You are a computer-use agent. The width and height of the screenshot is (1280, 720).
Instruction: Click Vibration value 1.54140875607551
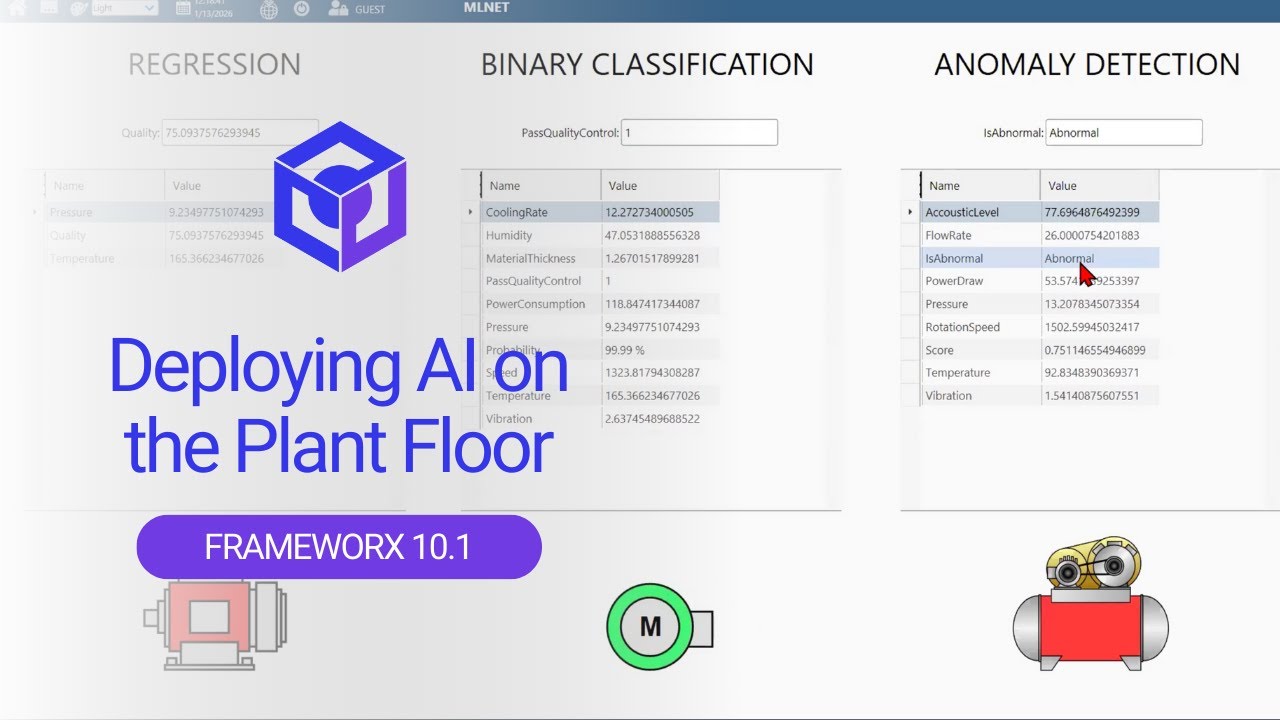click(x=1092, y=396)
